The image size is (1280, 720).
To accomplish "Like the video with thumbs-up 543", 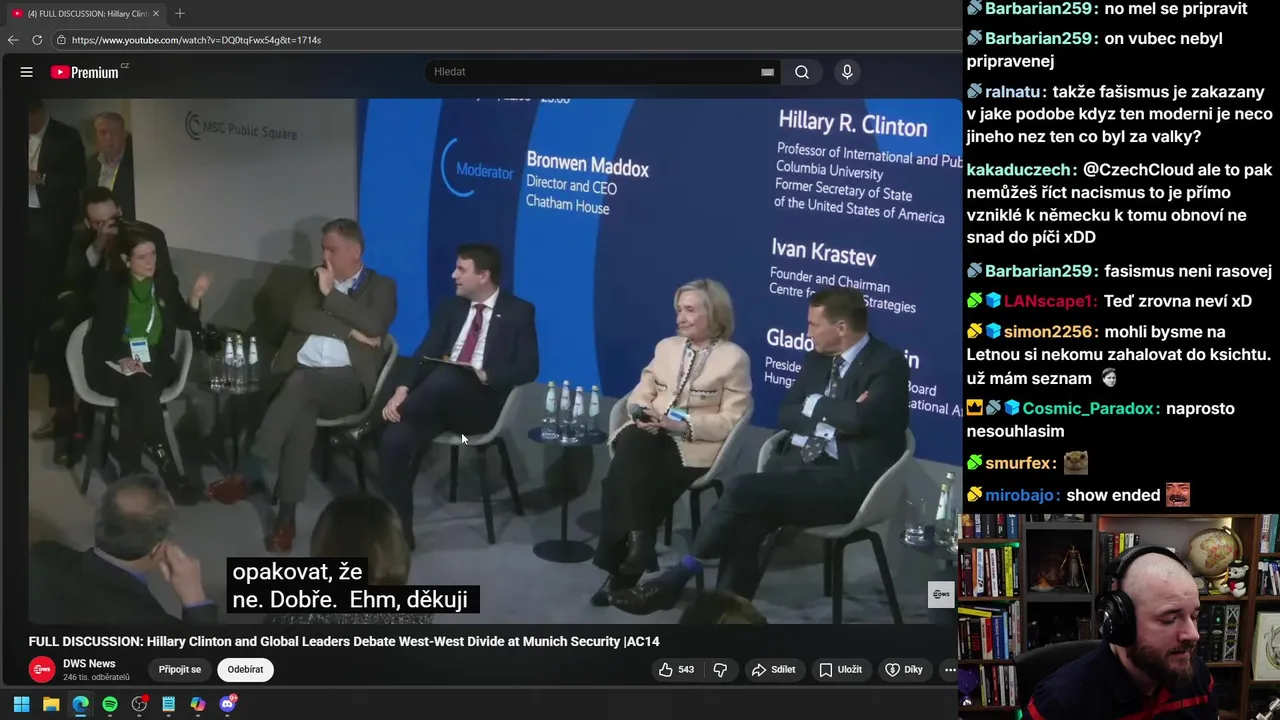I will 676,670.
